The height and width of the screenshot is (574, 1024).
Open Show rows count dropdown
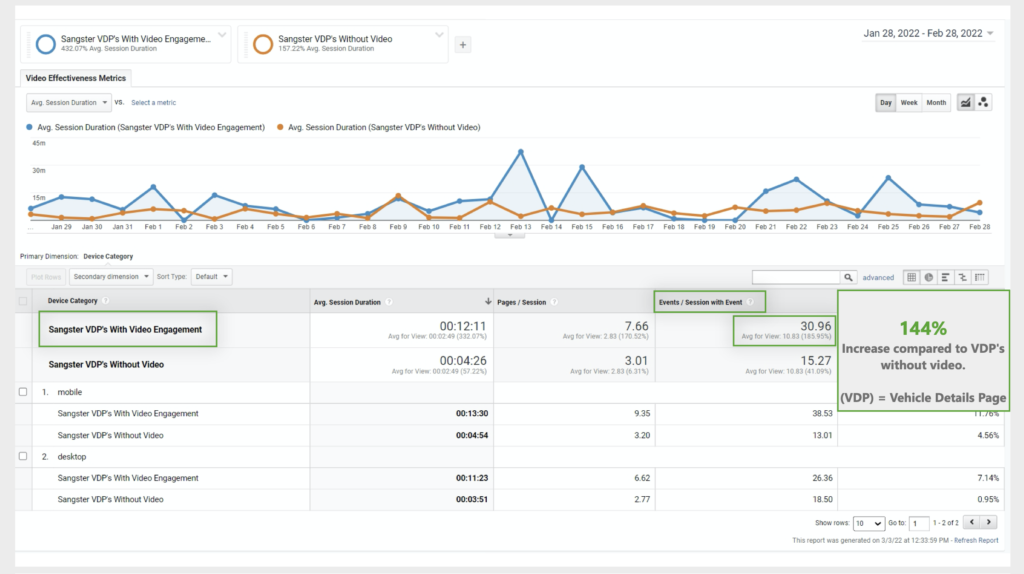(869, 523)
